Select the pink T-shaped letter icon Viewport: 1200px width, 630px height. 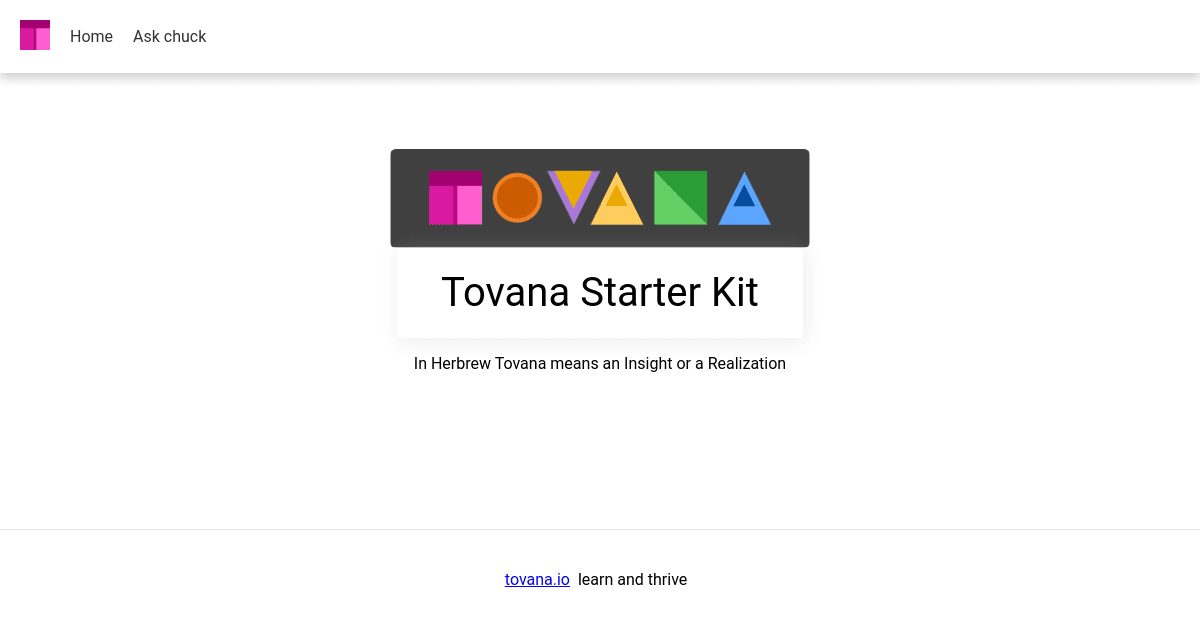coord(455,196)
